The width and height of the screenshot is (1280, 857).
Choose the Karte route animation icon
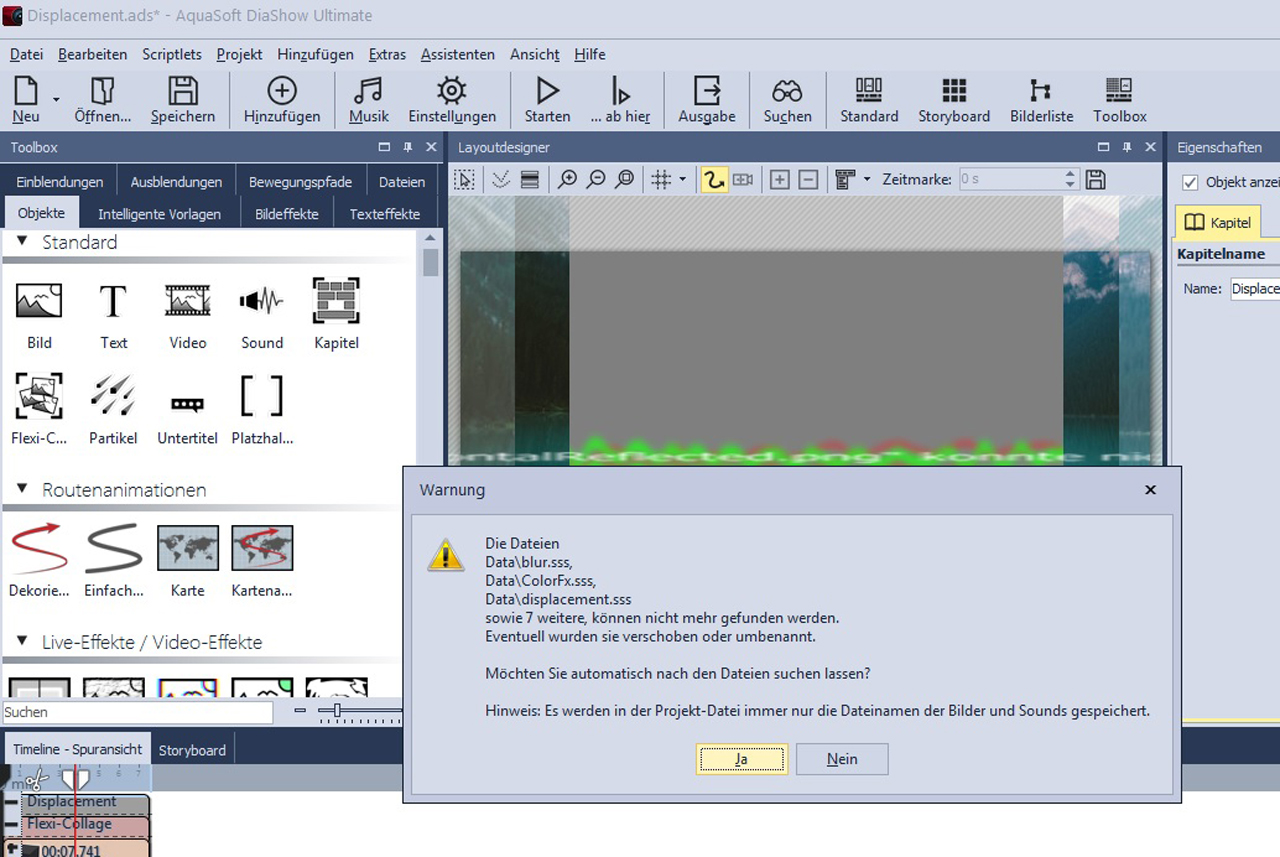[187, 548]
